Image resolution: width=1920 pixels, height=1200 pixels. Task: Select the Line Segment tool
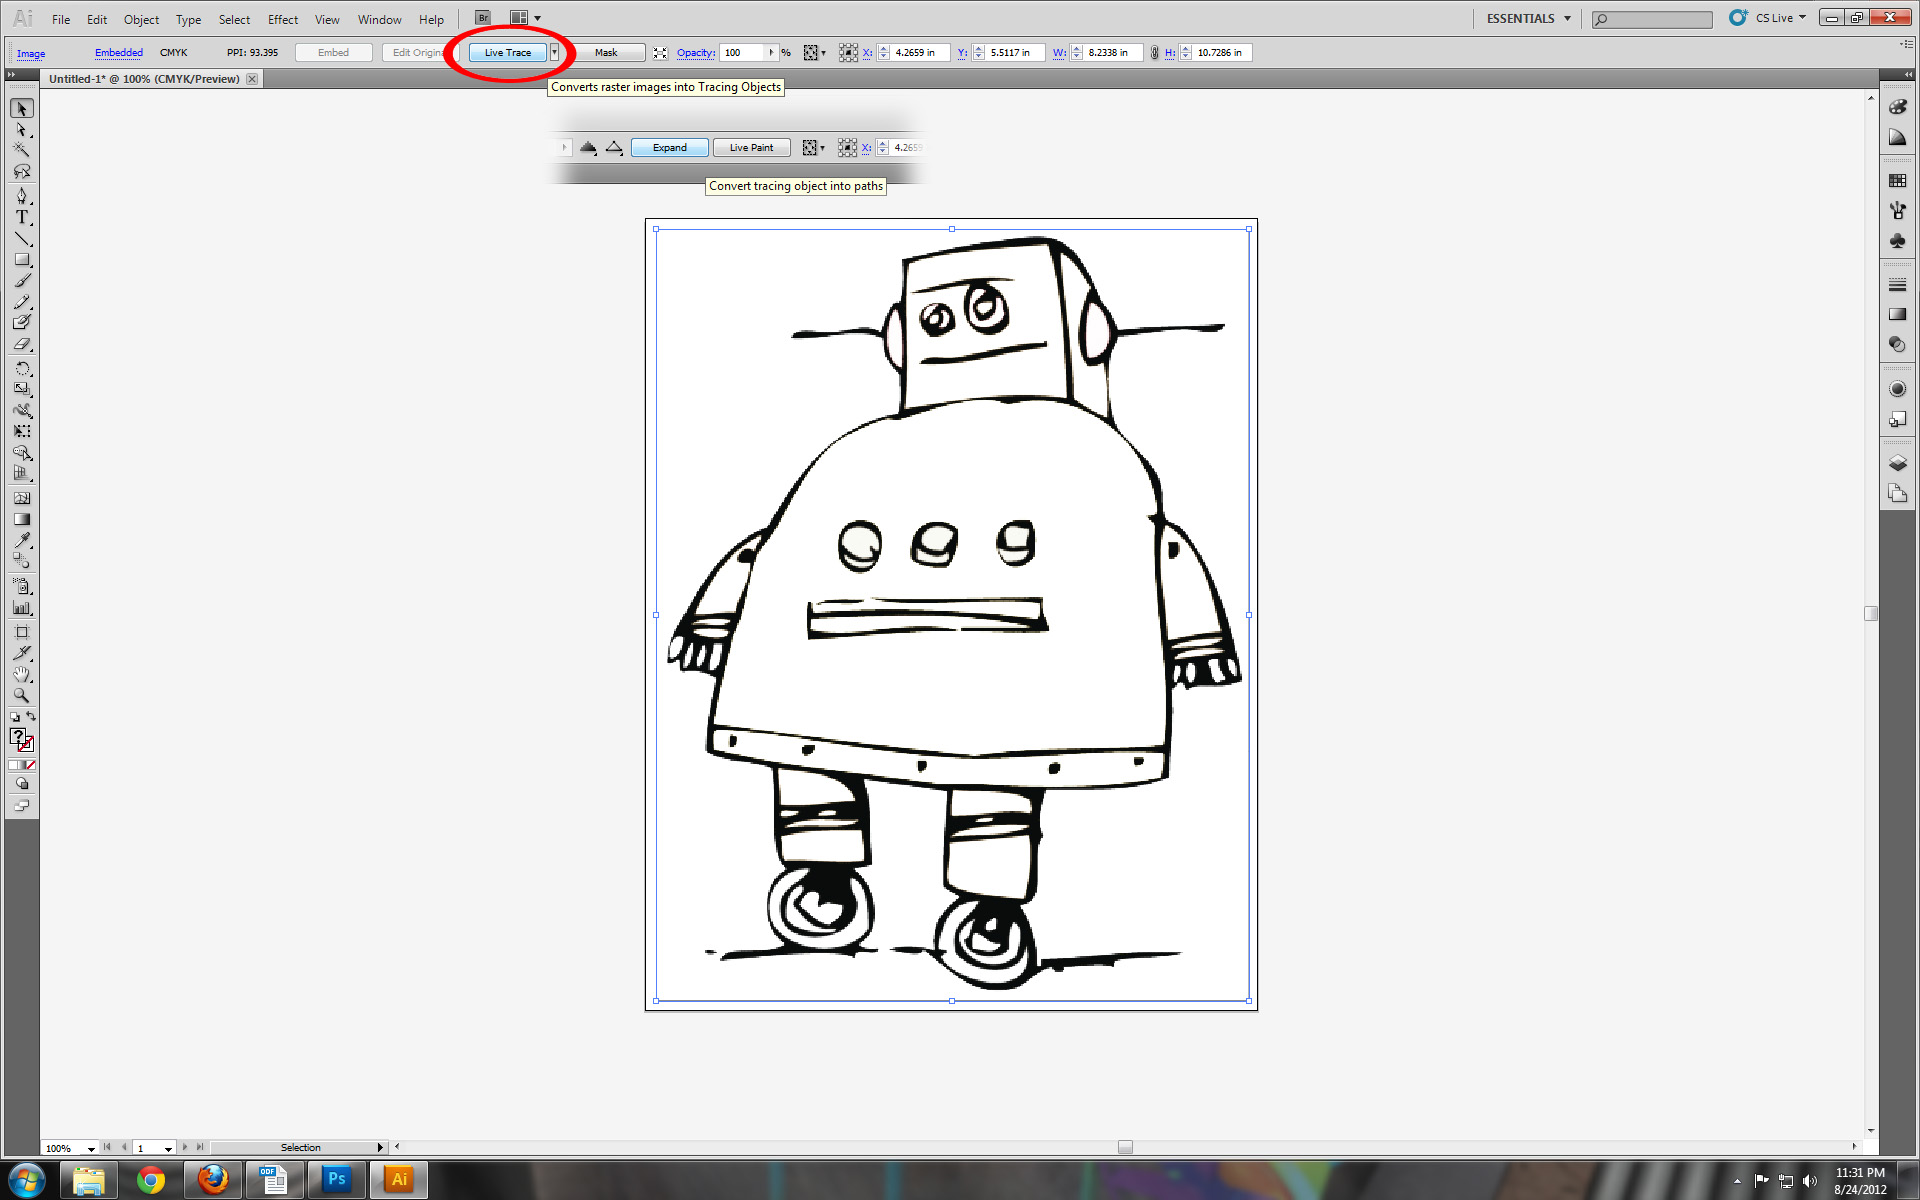click(22, 238)
